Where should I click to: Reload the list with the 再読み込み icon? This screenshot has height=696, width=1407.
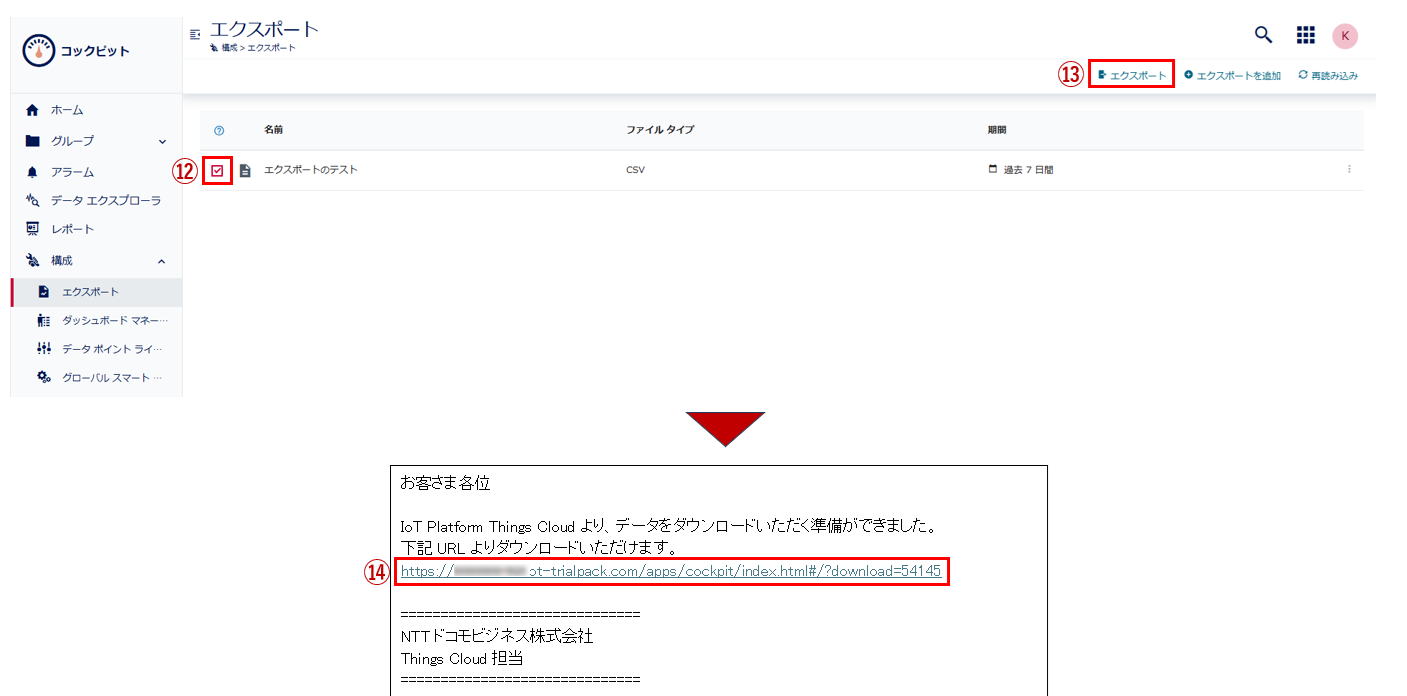pyautogui.click(x=1327, y=74)
